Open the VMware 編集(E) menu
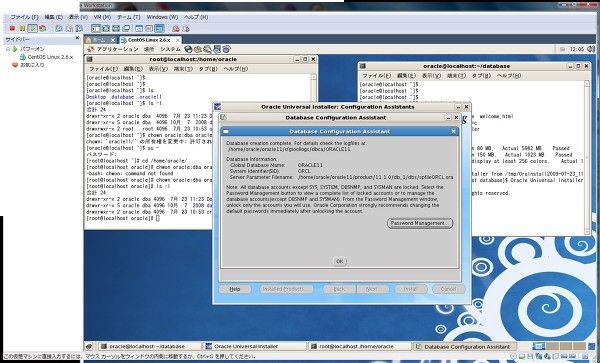600x363 pixels. pos(54,17)
